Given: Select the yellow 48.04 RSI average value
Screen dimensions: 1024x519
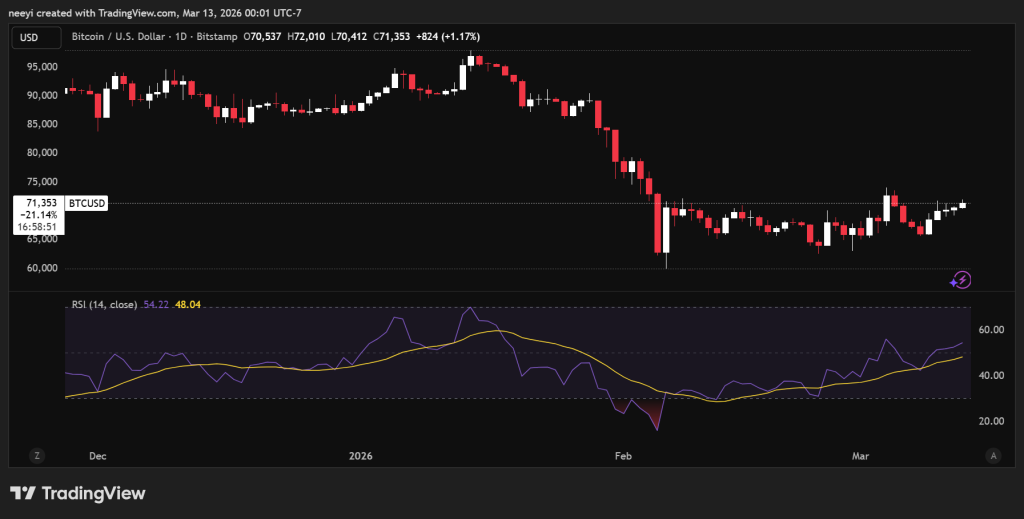Looking at the screenshot, I should click(x=189, y=303).
